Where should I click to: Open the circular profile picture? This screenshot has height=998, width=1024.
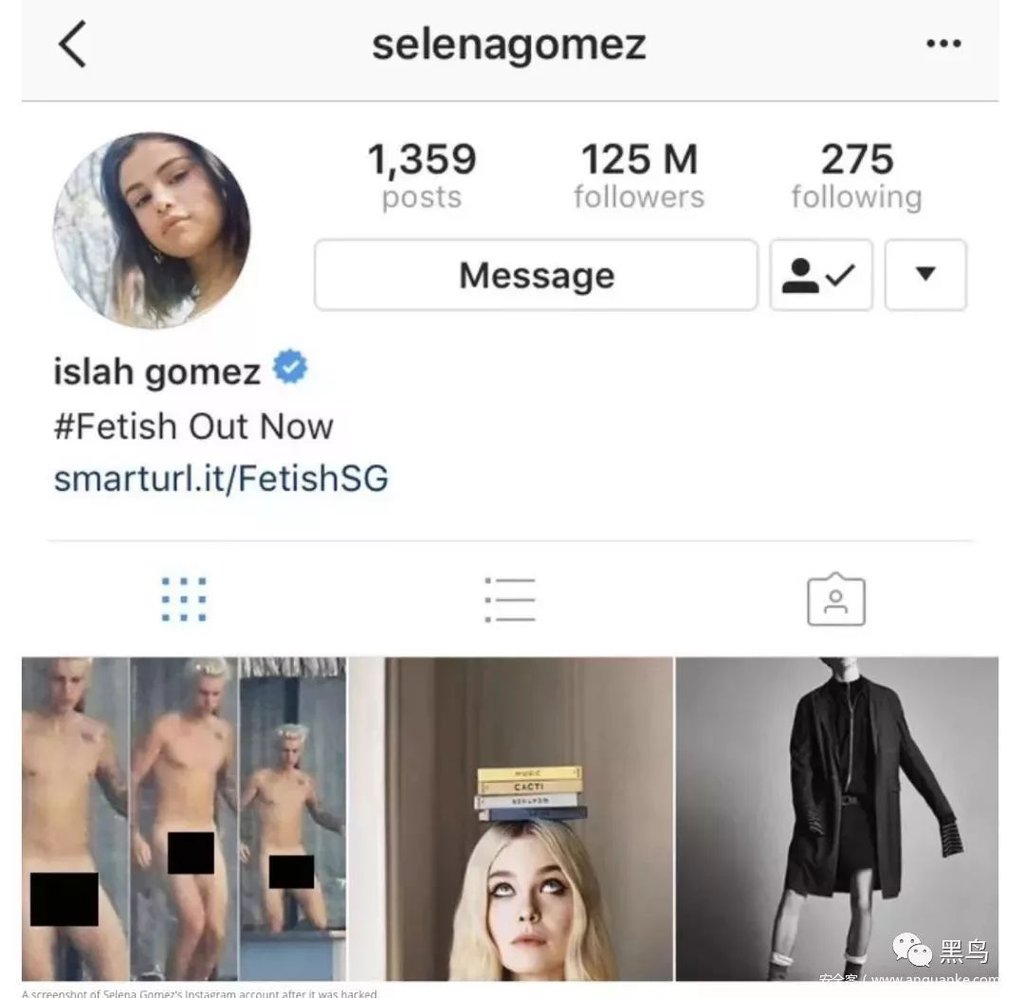coord(152,231)
